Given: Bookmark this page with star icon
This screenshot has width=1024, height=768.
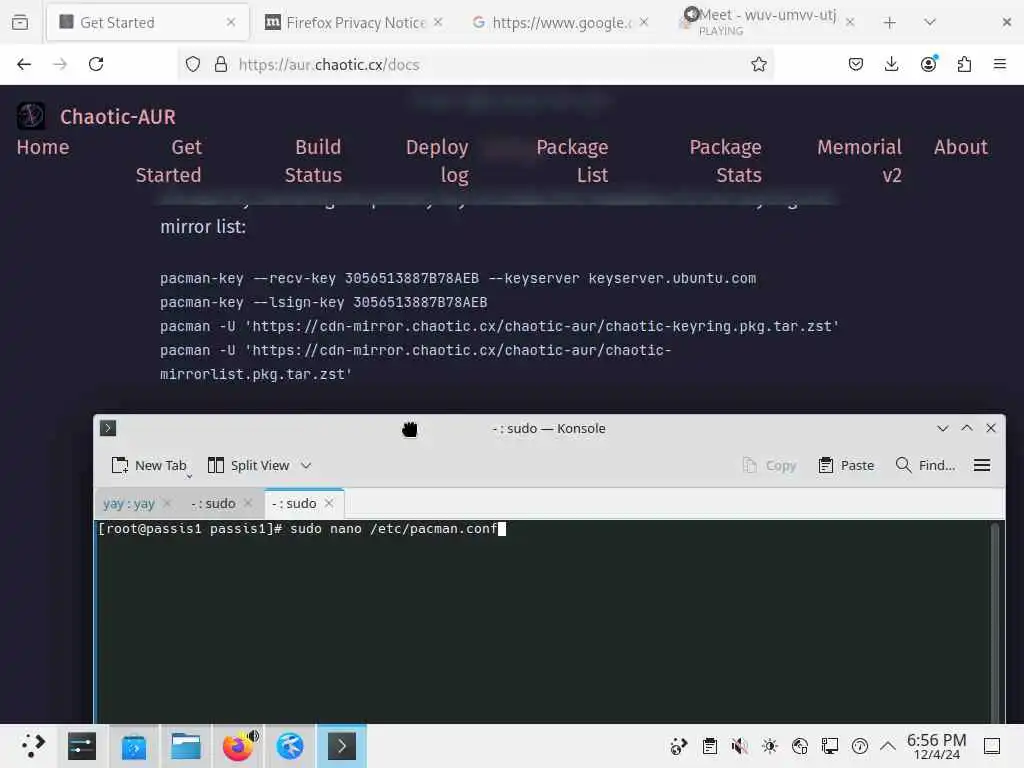Looking at the screenshot, I should coord(758,64).
